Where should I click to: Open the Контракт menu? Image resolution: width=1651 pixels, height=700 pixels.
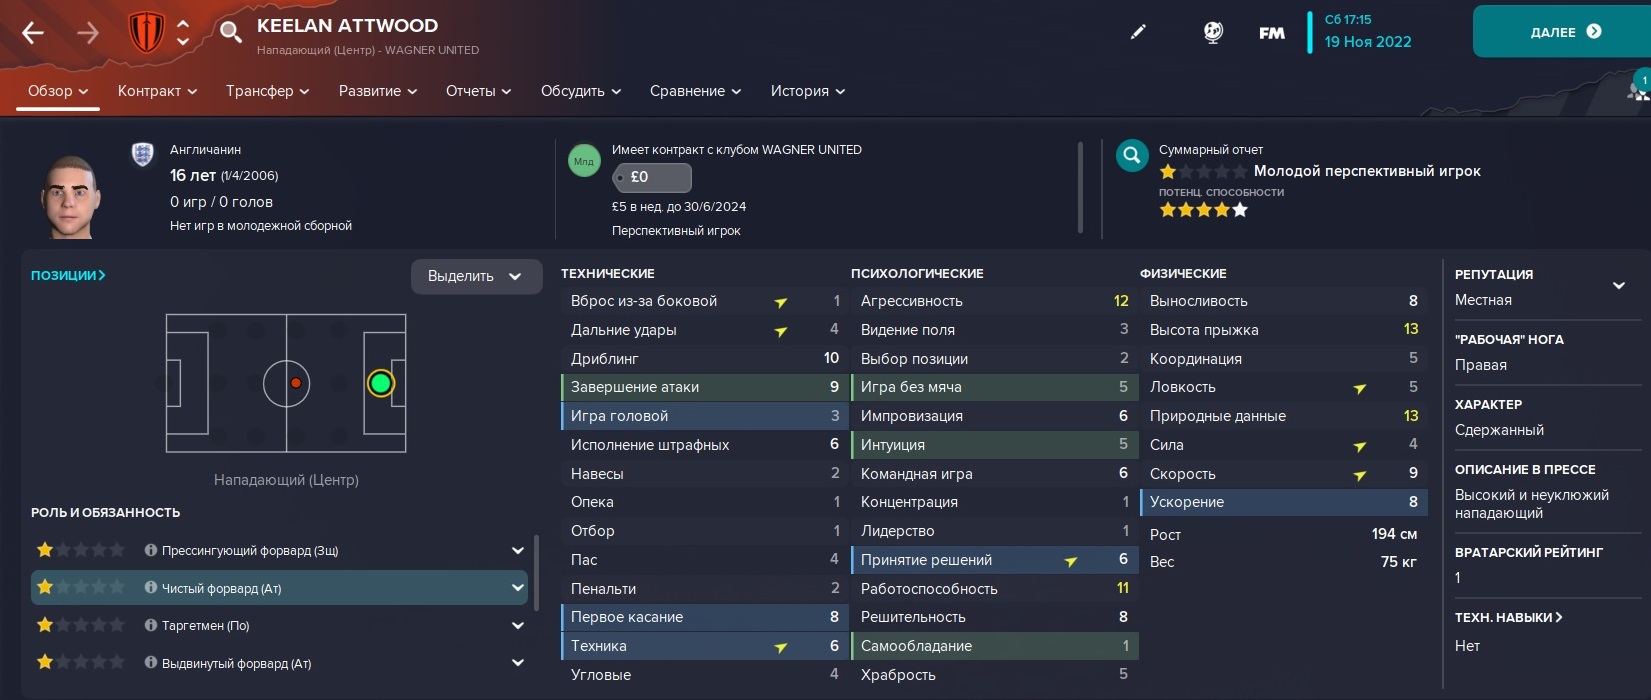coord(157,91)
